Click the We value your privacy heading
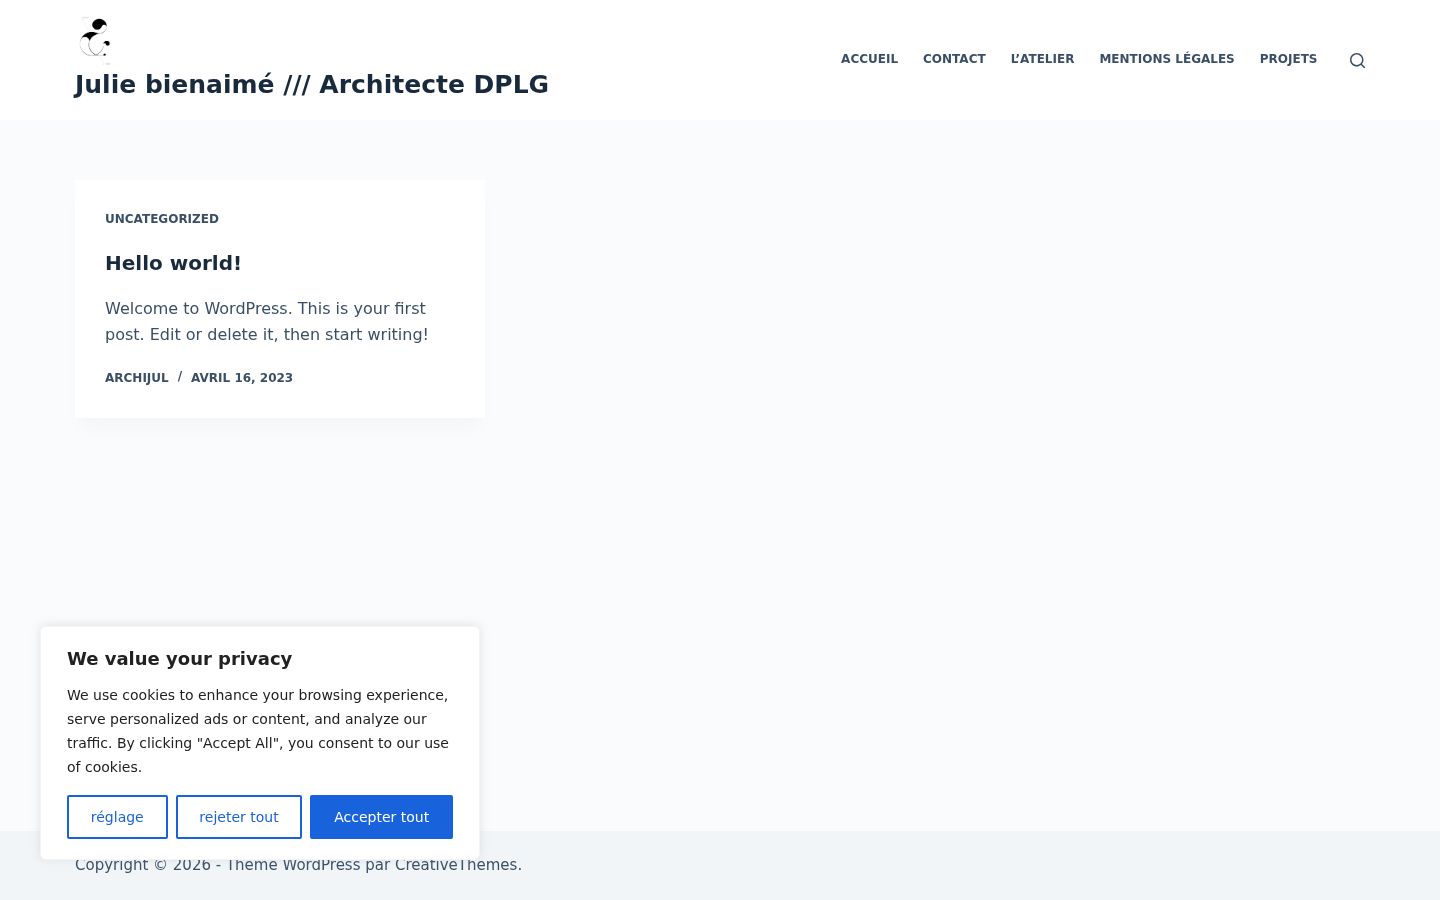Image resolution: width=1440 pixels, height=900 pixels. [x=180, y=659]
